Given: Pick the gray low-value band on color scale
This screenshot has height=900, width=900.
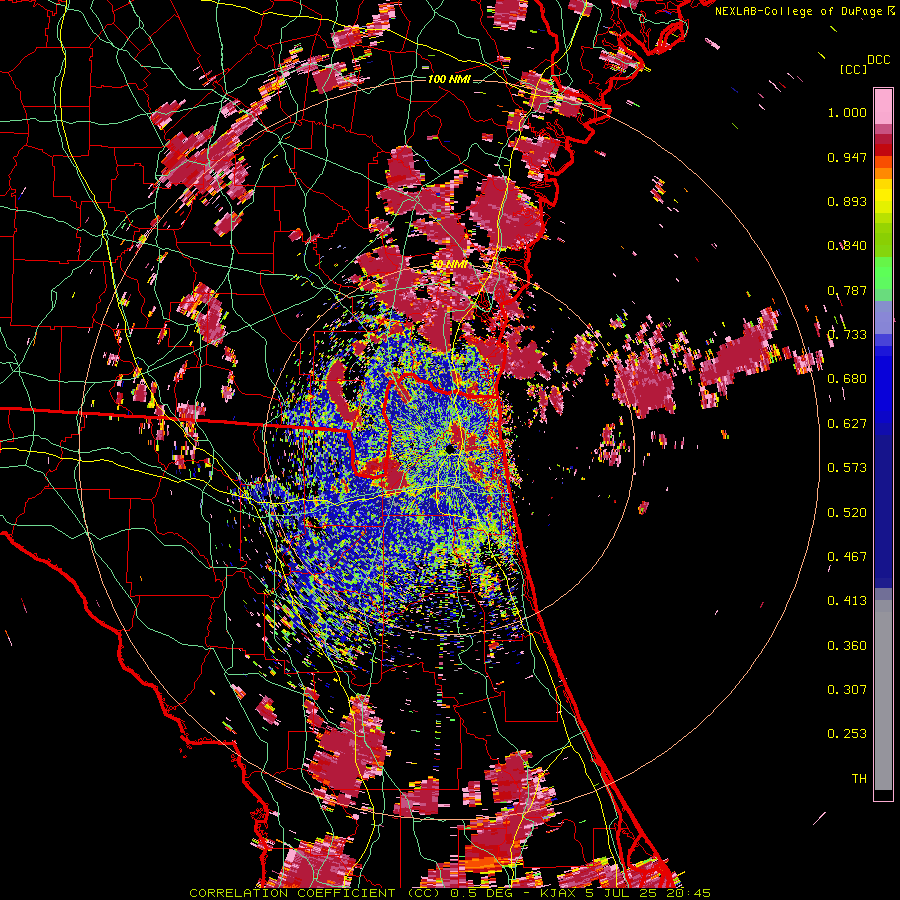Looking at the screenshot, I should pos(883,695).
